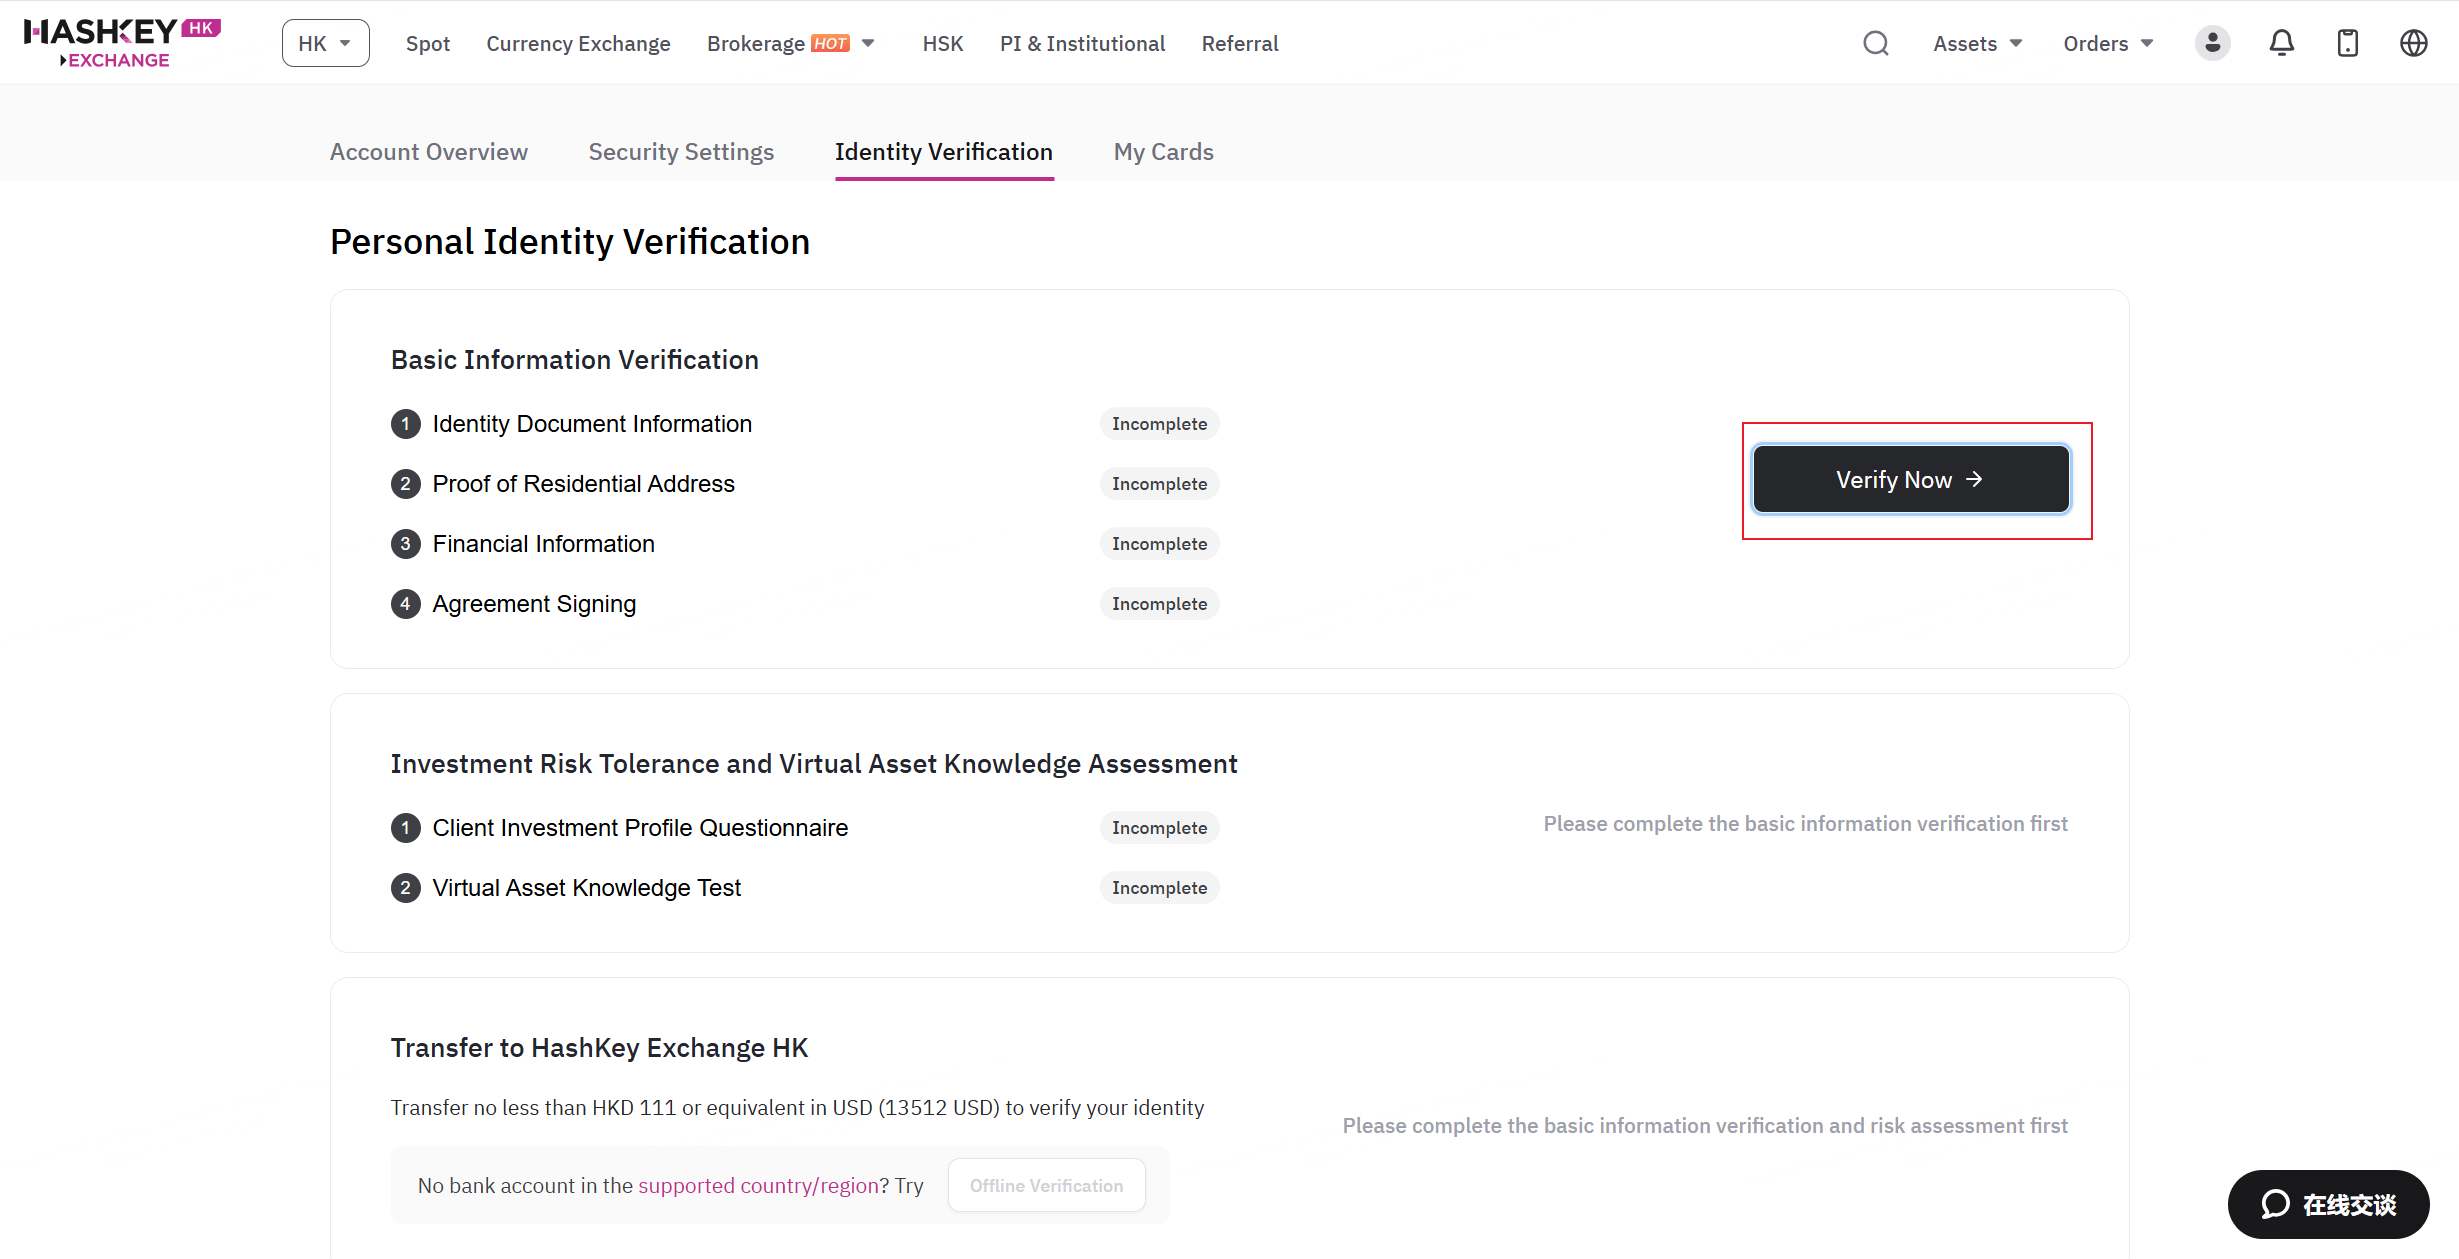The height and width of the screenshot is (1259, 2459).
Task: Click Incomplete badge for Client Investment Profile Questionnaire
Action: pos(1160,828)
